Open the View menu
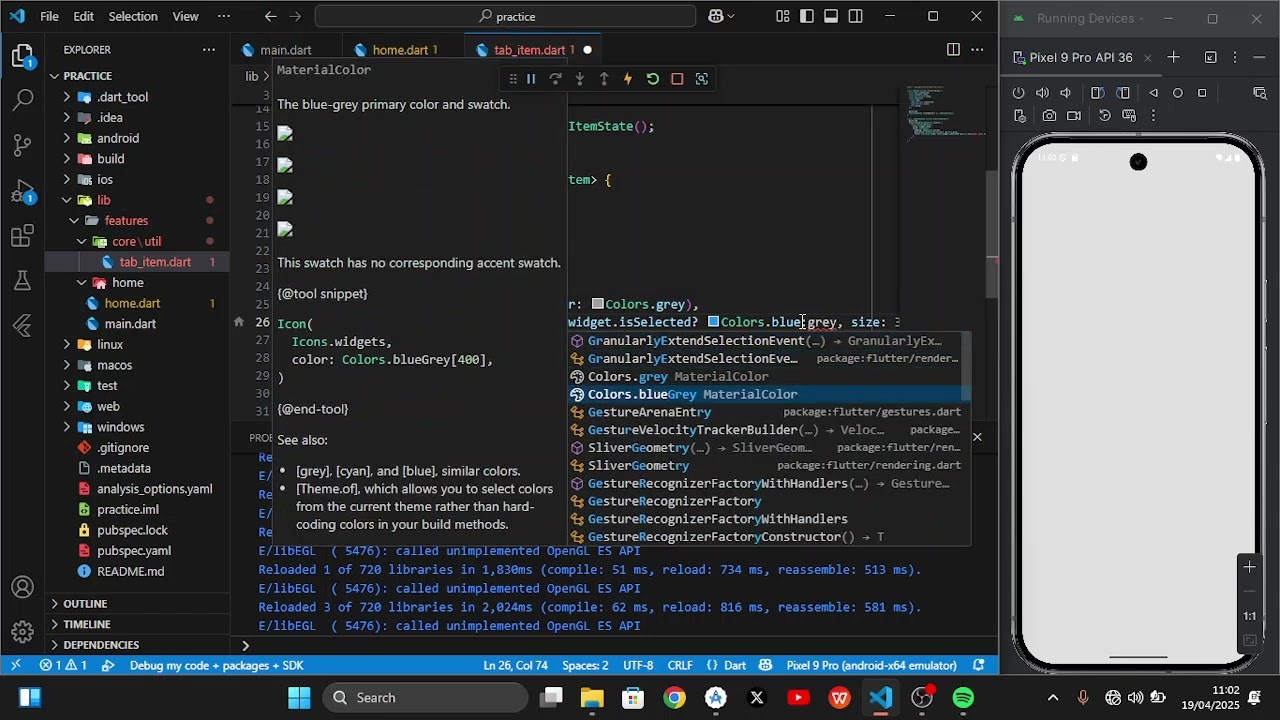Screen dimensions: 1280x720 click(x=185, y=16)
